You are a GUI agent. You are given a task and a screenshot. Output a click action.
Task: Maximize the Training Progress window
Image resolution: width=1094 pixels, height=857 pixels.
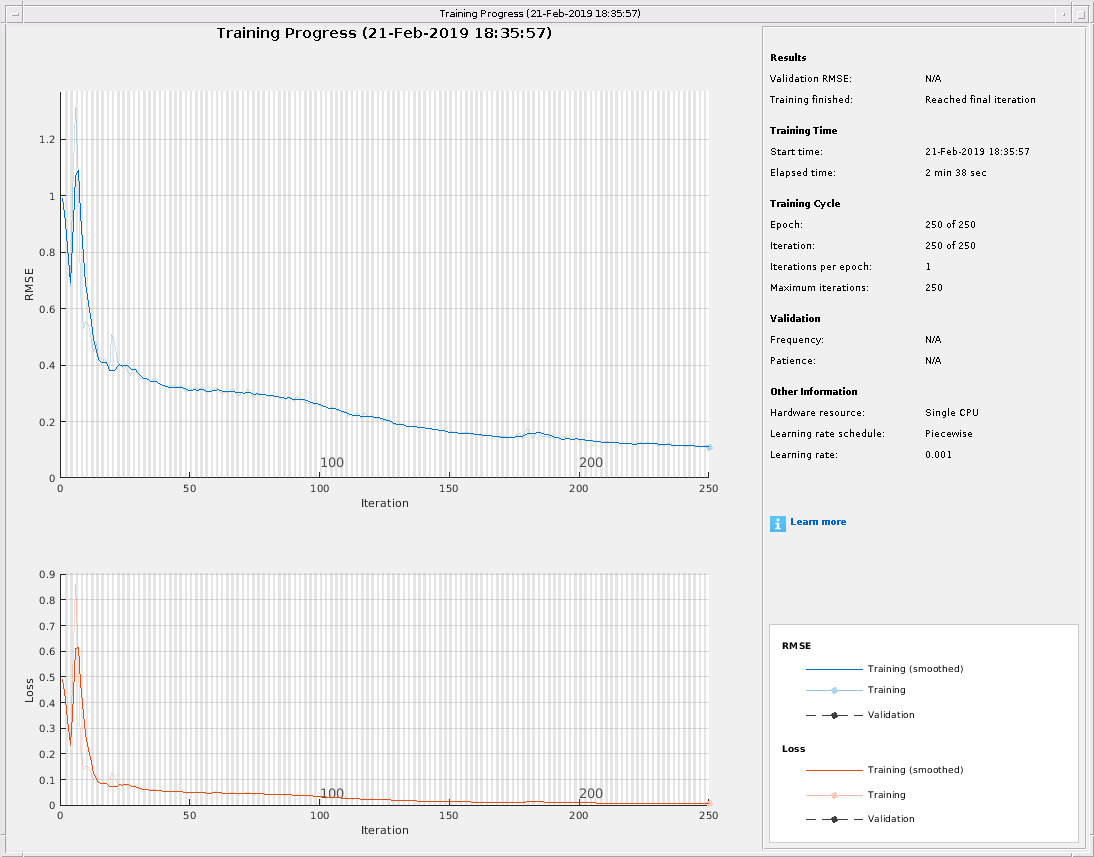pyautogui.click(x=1081, y=13)
